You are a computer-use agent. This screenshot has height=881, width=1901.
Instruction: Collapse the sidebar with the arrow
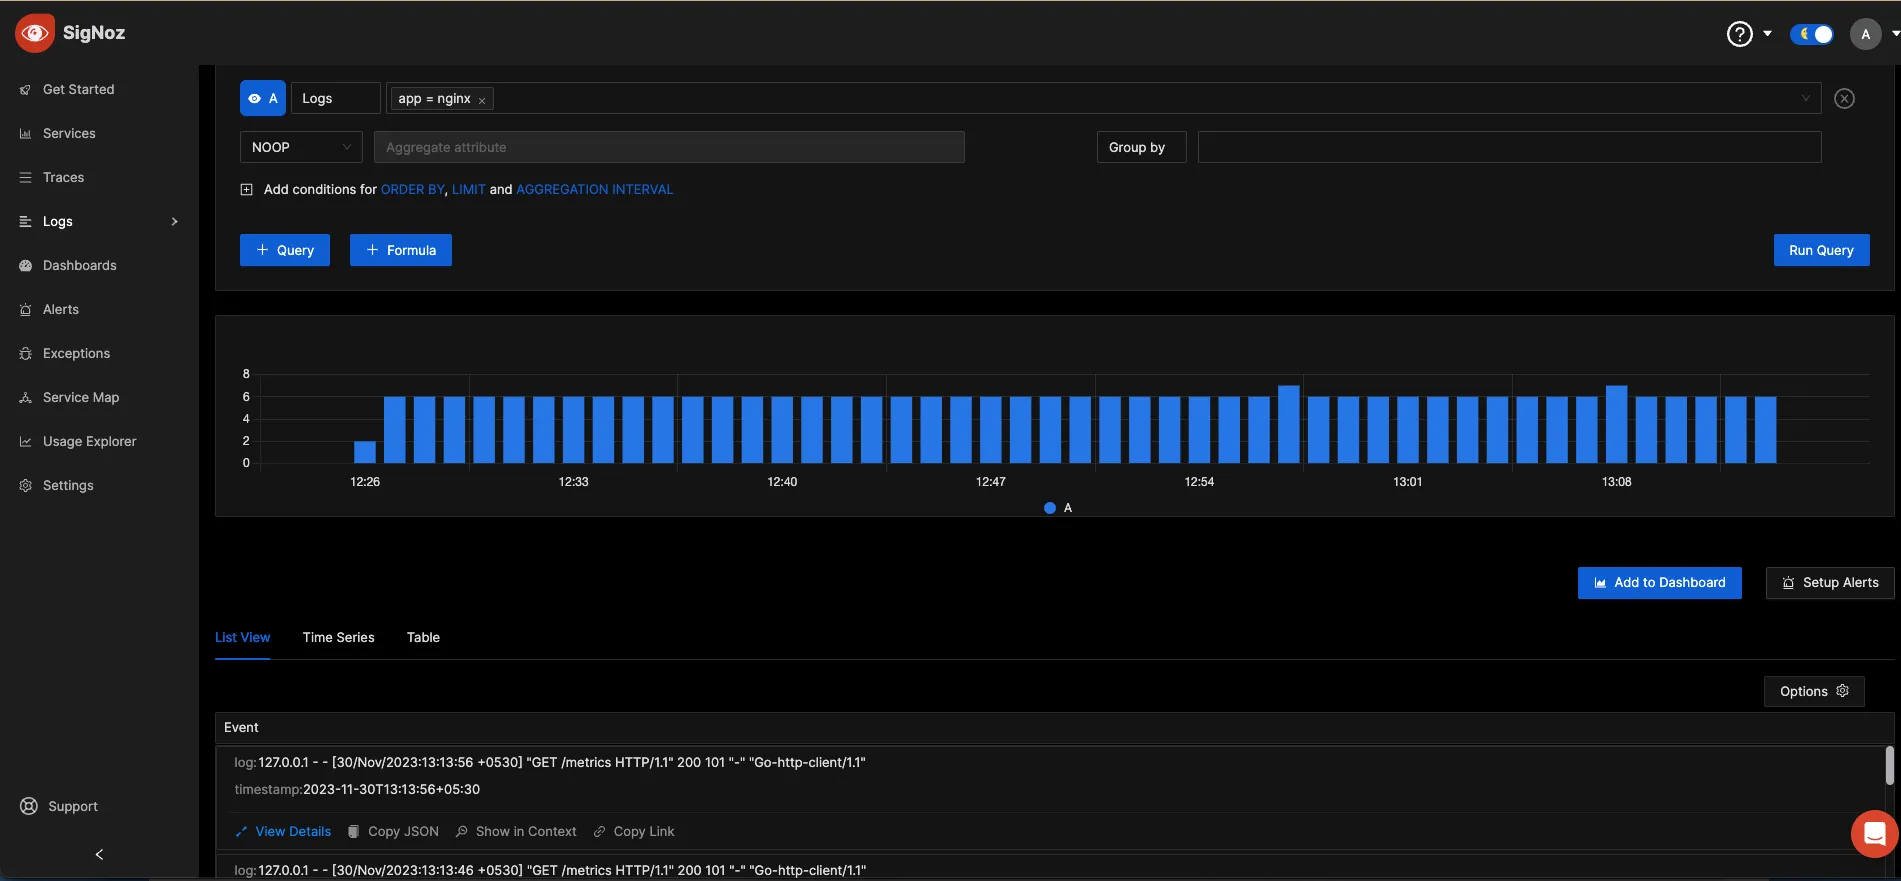tap(99, 854)
